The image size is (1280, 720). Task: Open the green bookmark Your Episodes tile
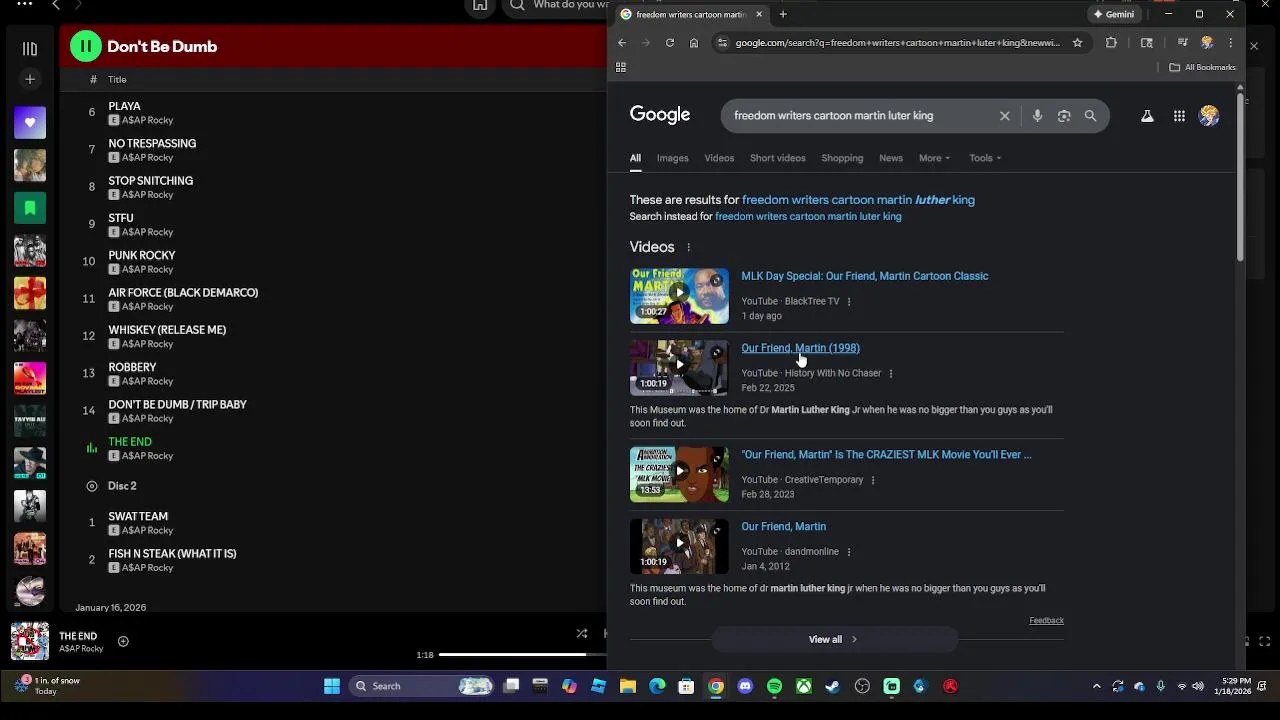coord(30,208)
